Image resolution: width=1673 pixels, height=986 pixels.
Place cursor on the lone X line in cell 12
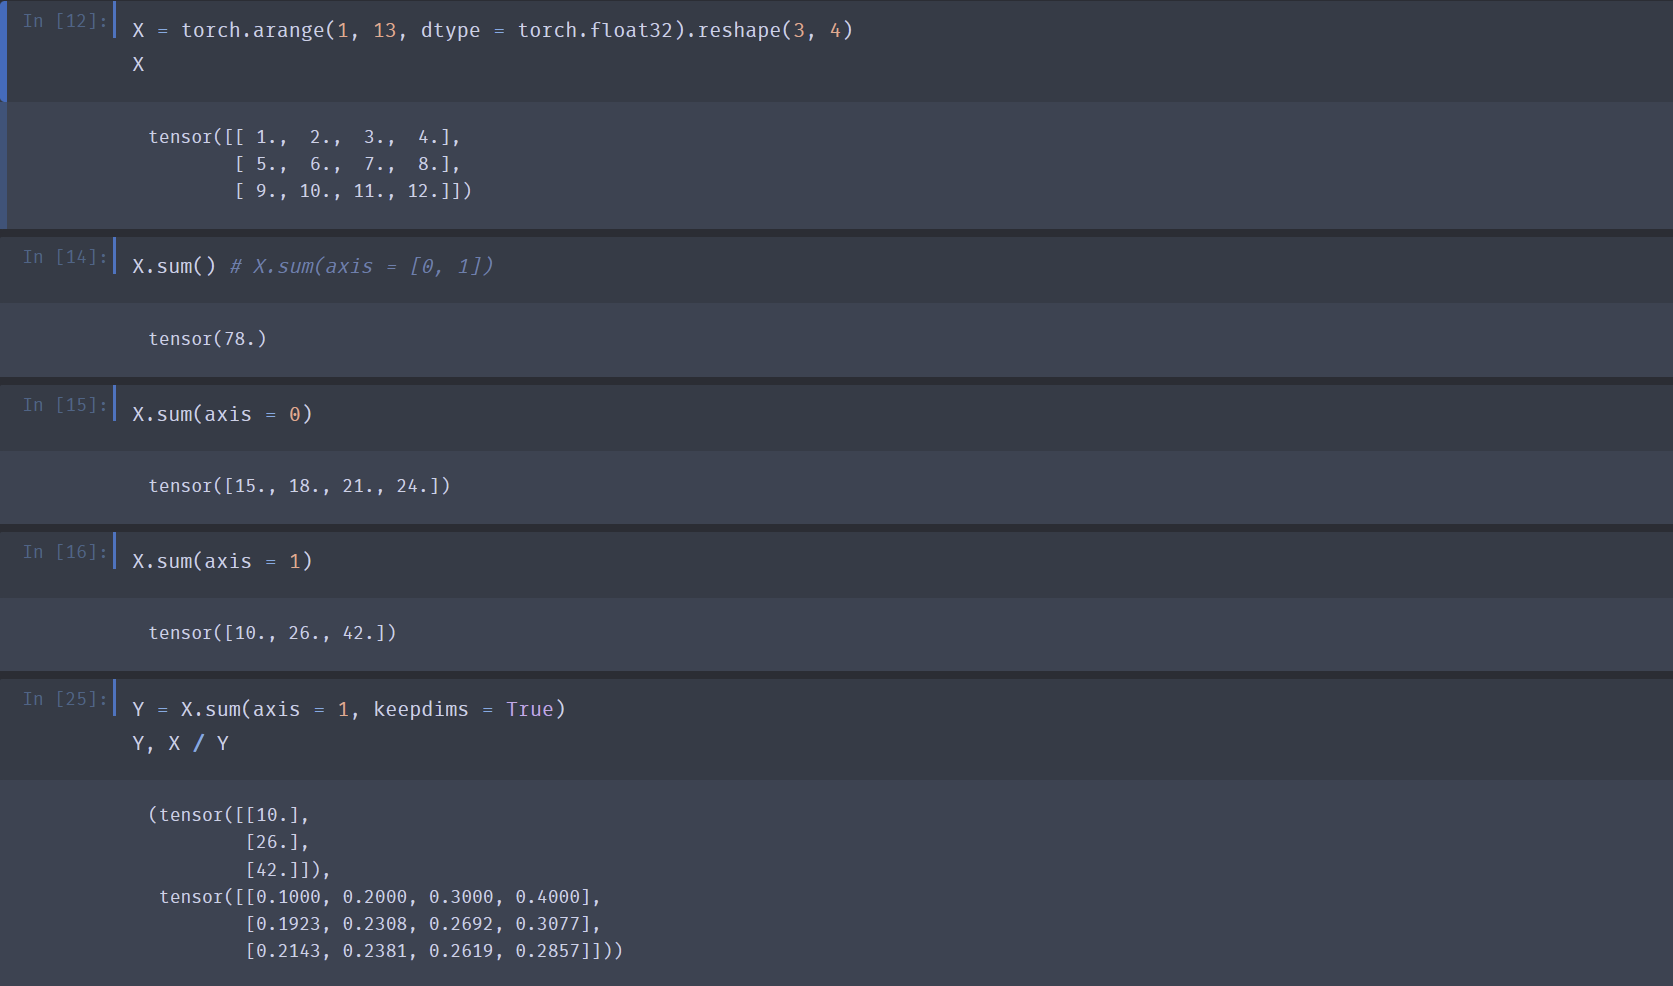pos(139,65)
